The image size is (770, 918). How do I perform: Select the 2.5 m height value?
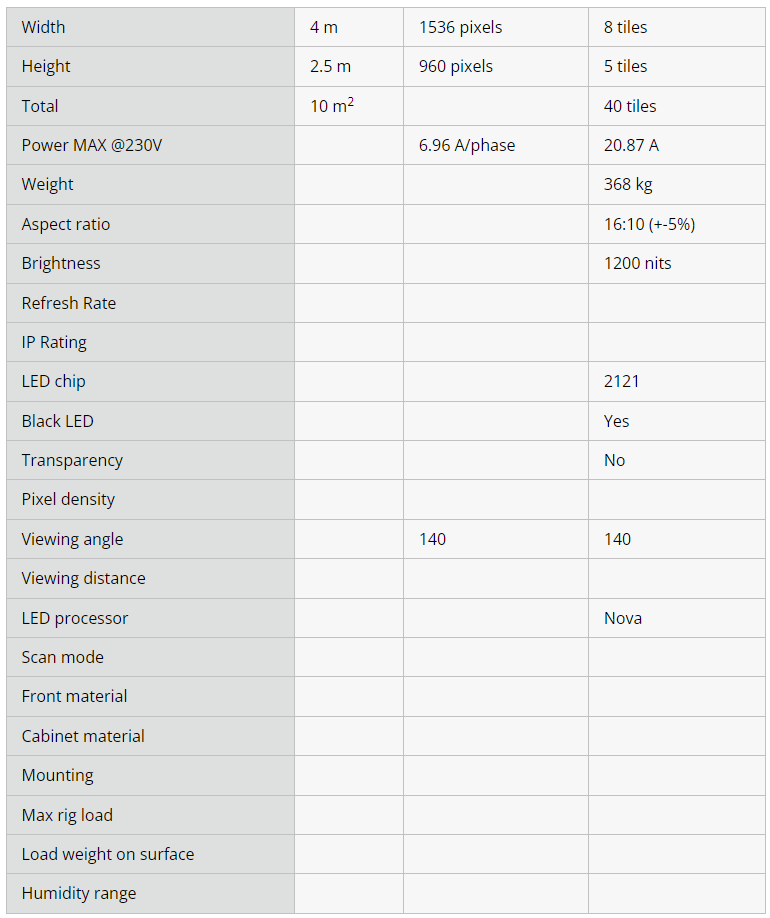pos(330,66)
